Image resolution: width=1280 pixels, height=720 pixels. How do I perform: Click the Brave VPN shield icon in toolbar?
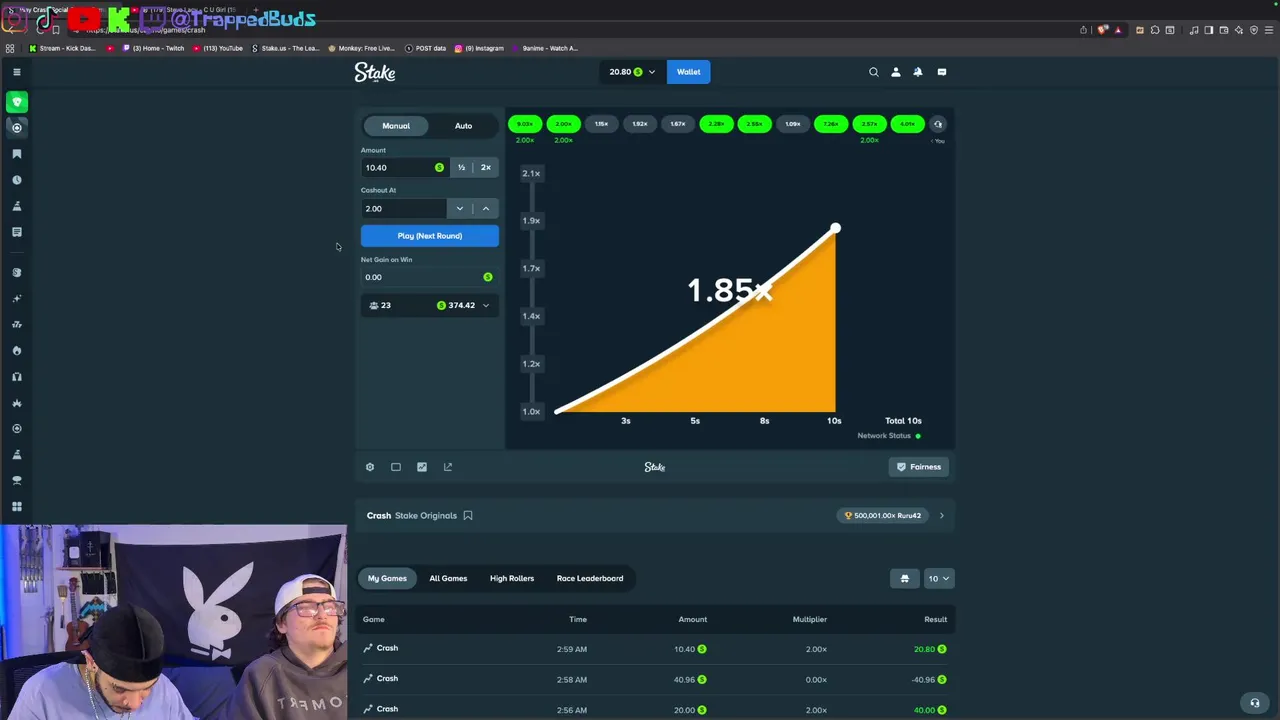click(1254, 30)
